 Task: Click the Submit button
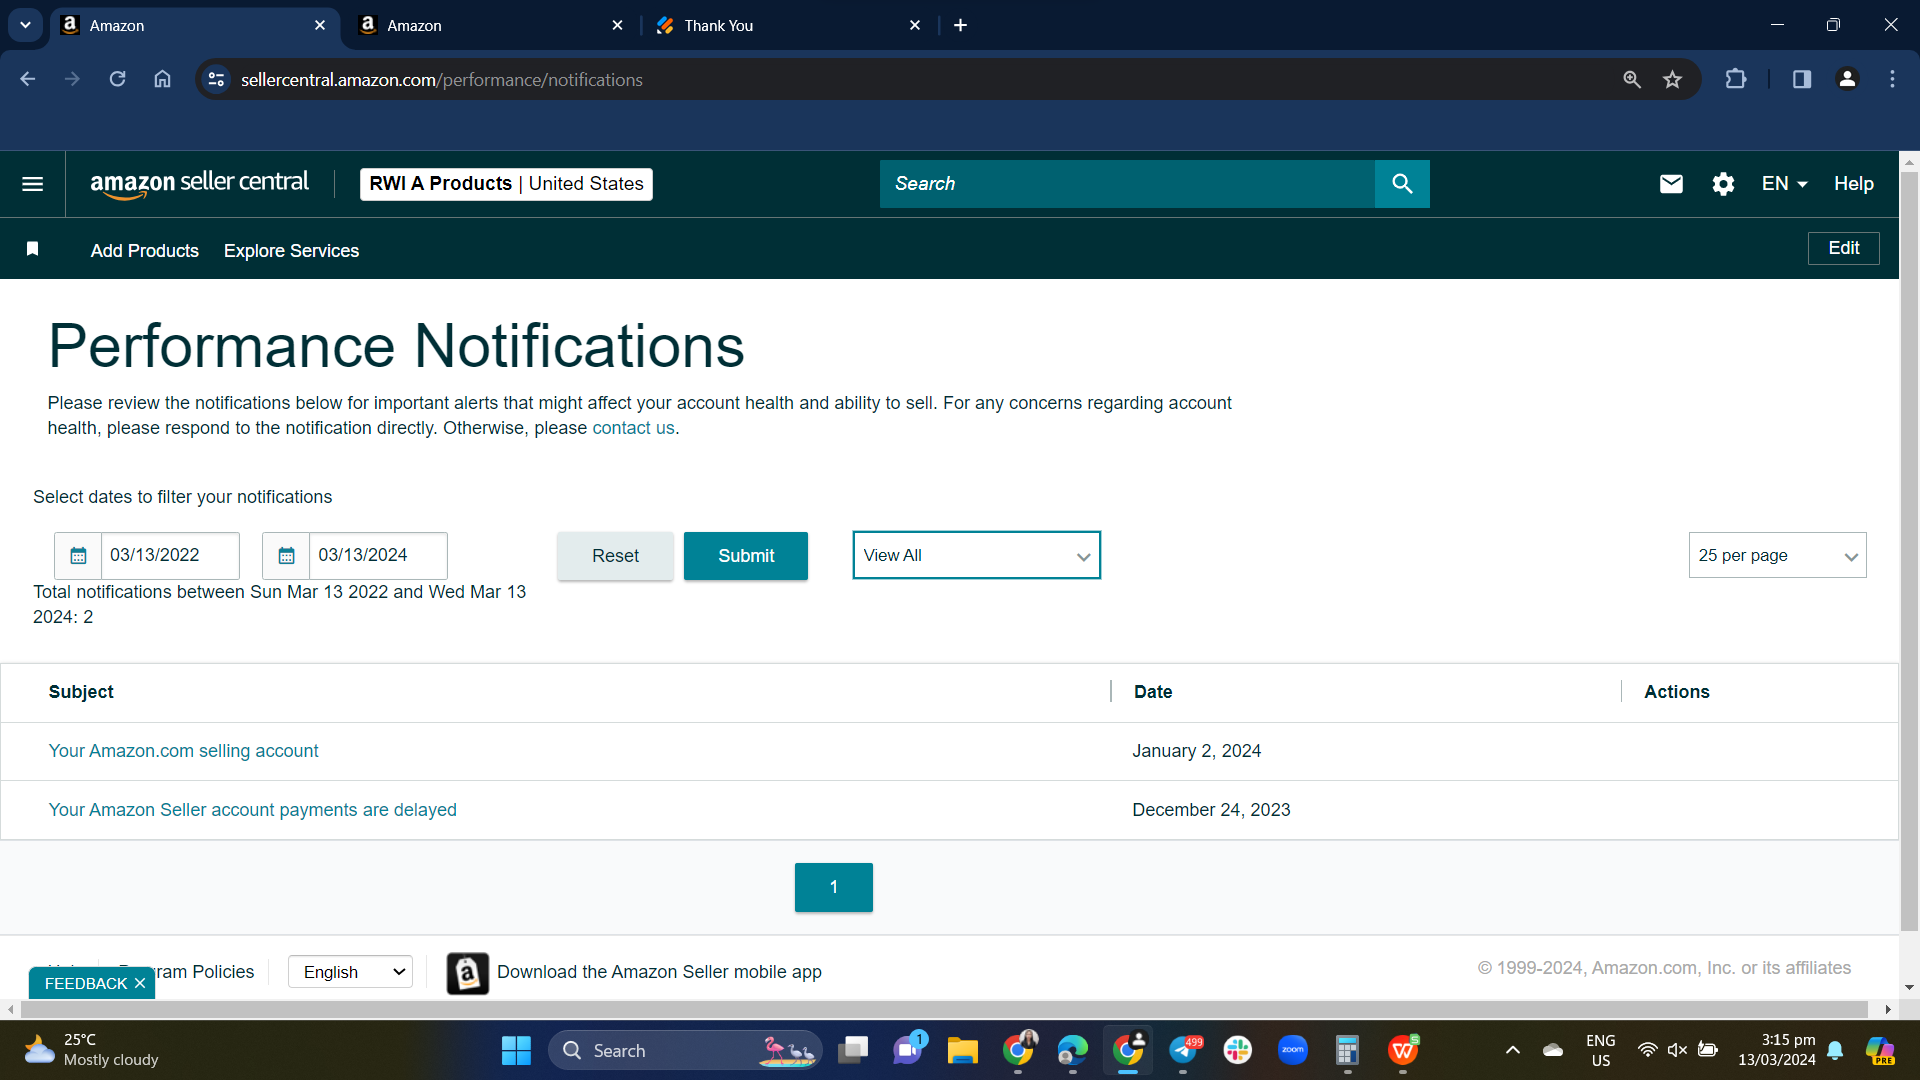(746, 556)
